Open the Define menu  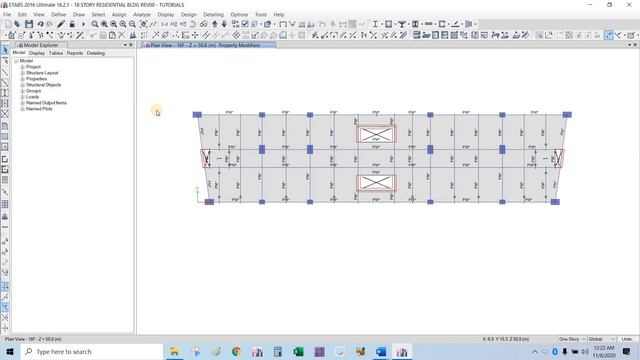[x=58, y=14]
